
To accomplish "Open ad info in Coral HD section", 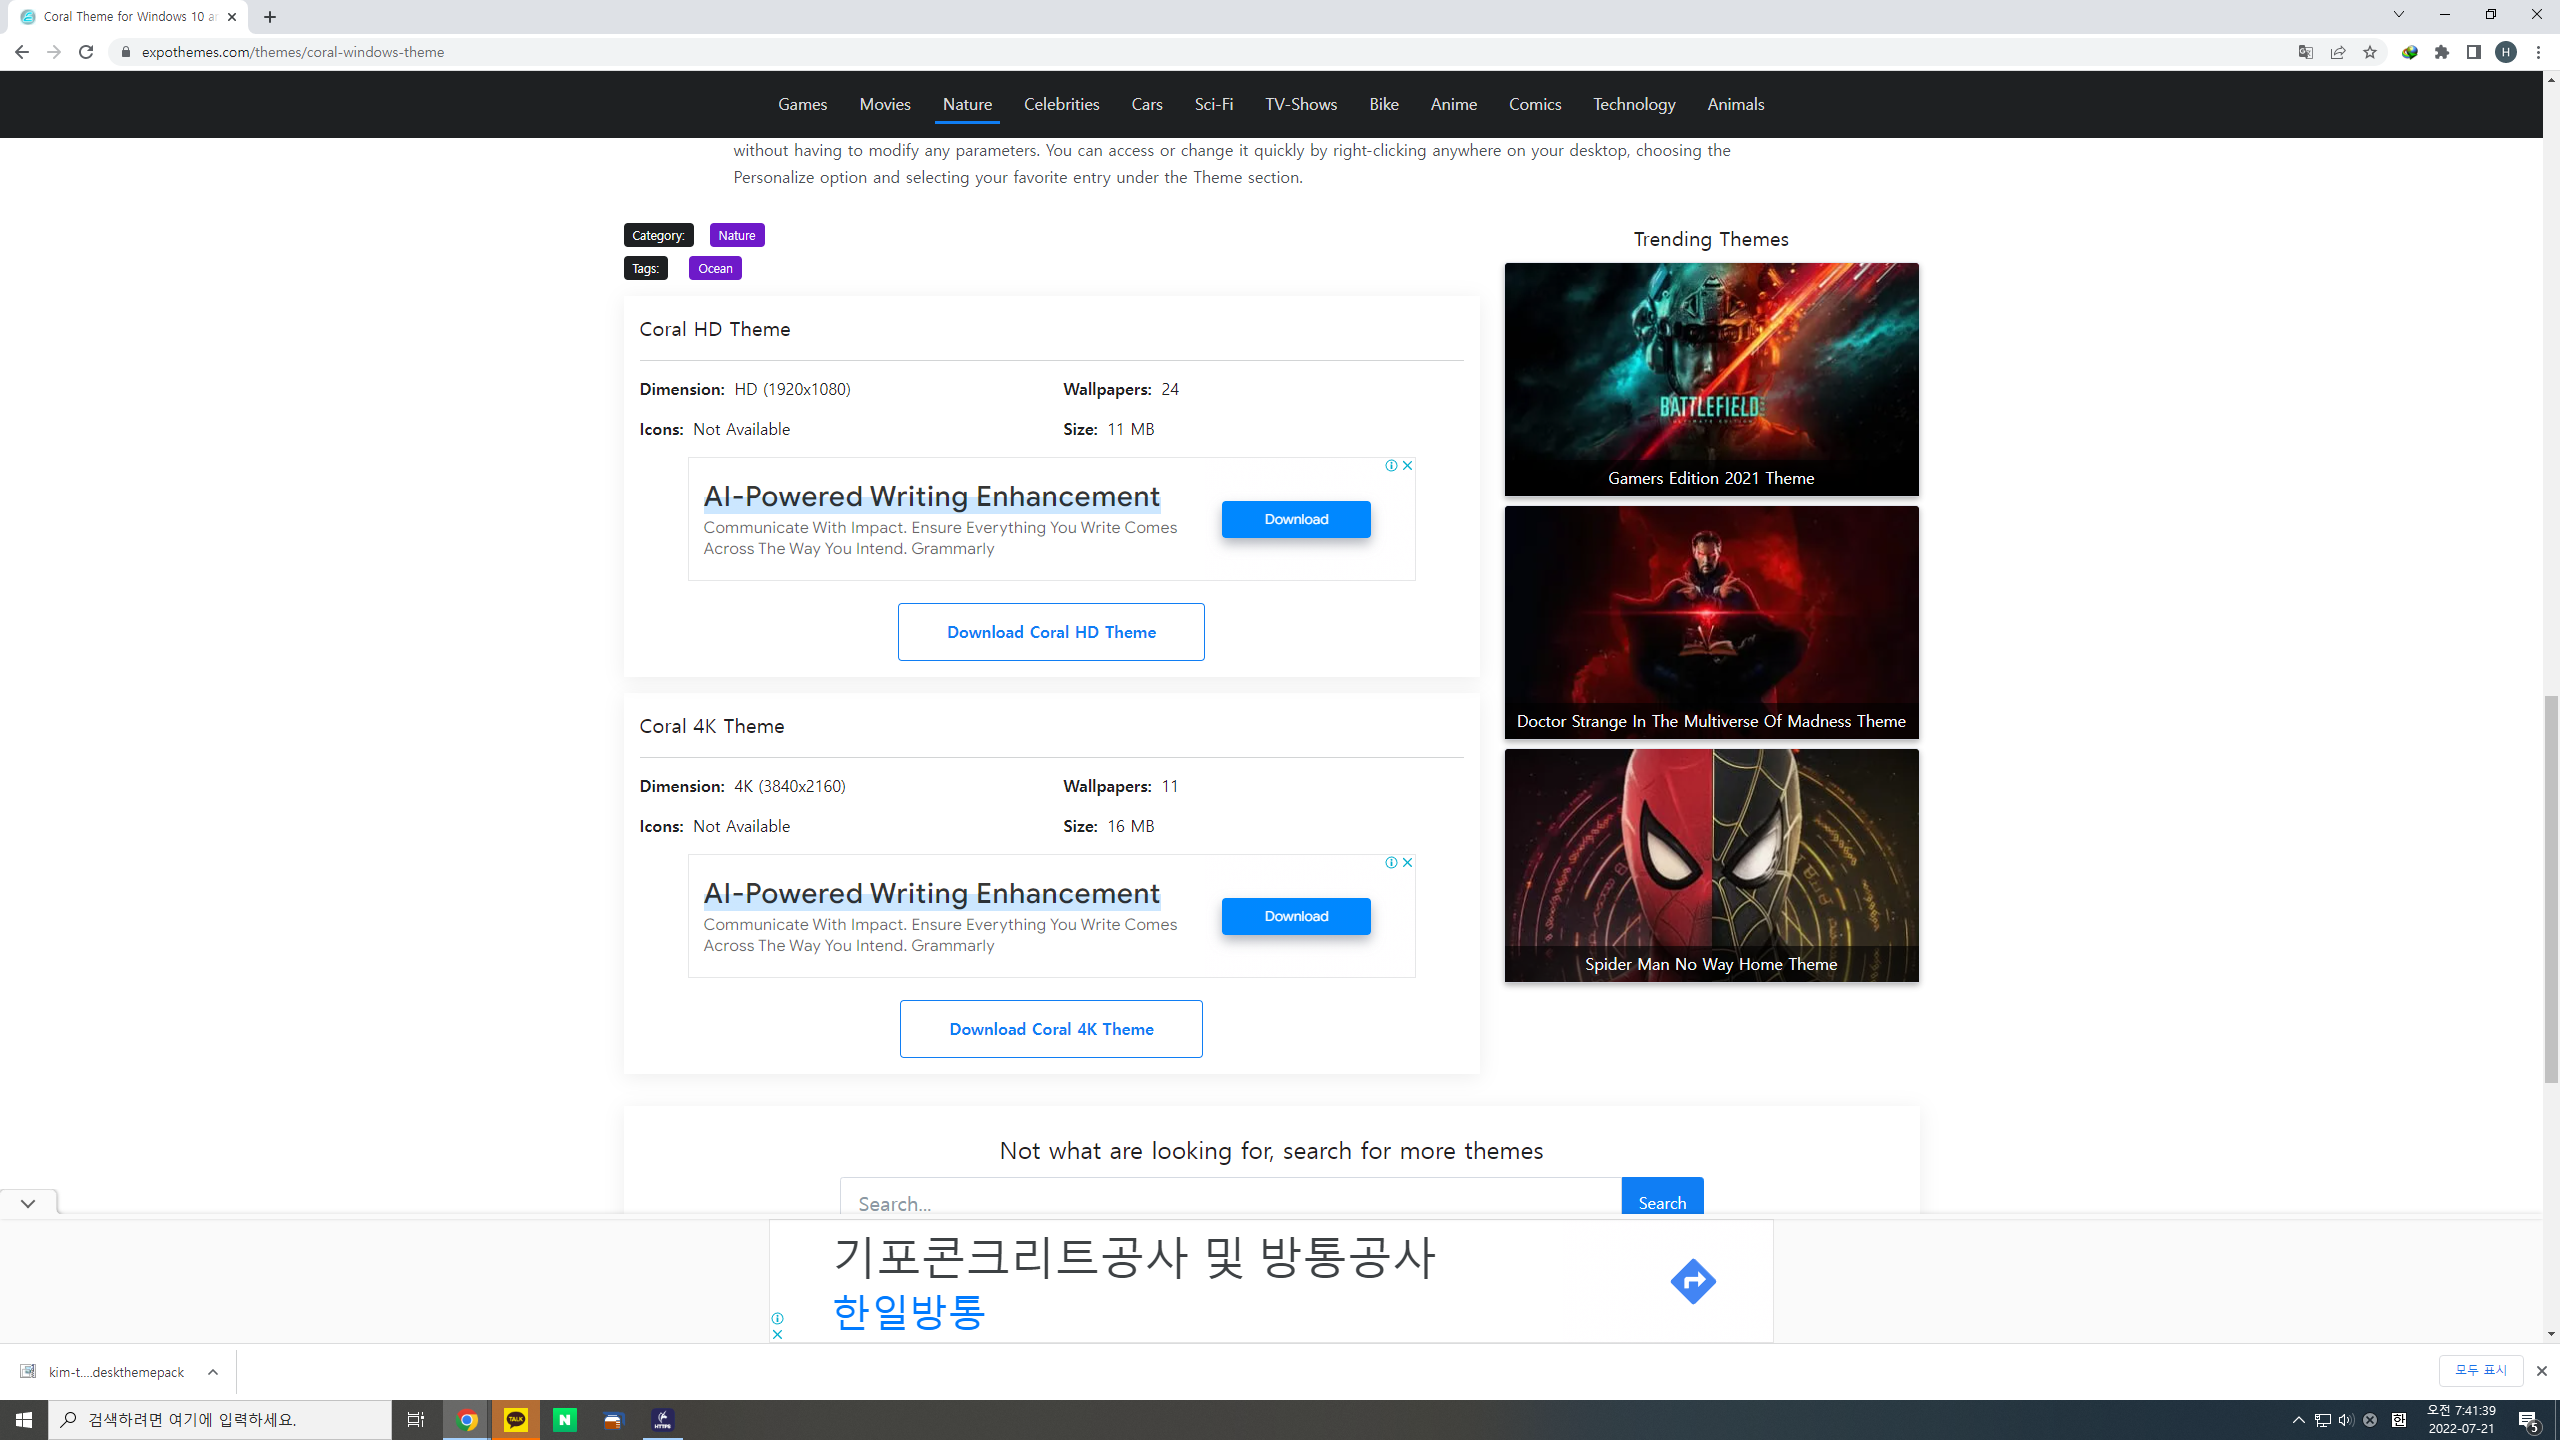I will coord(1391,466).
